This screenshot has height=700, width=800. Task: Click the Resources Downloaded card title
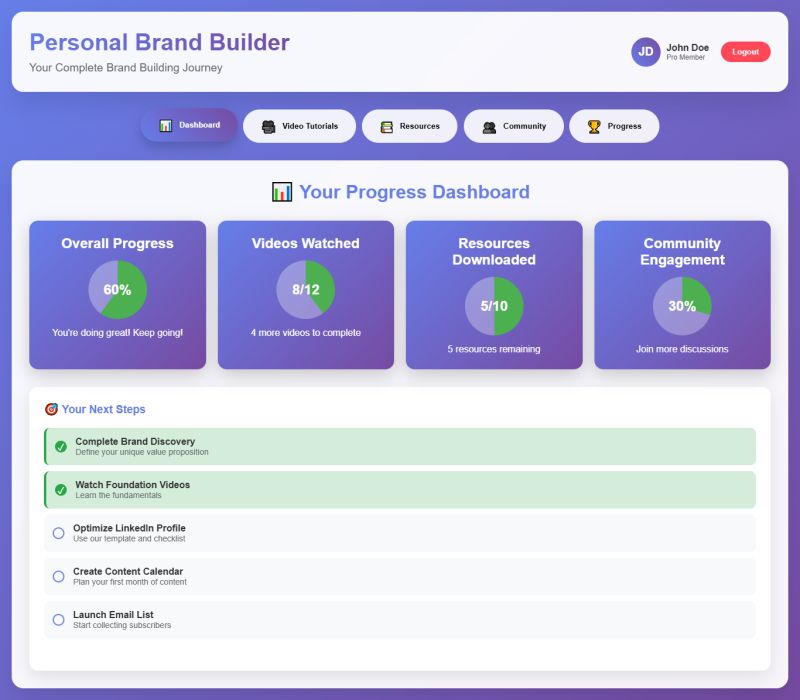coord(494,252)
